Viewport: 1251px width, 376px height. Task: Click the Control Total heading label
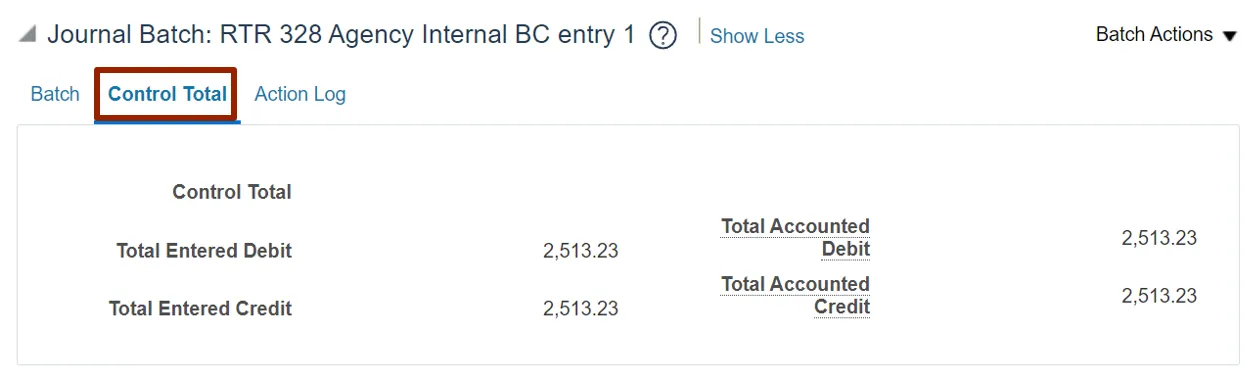click(232, 192)
